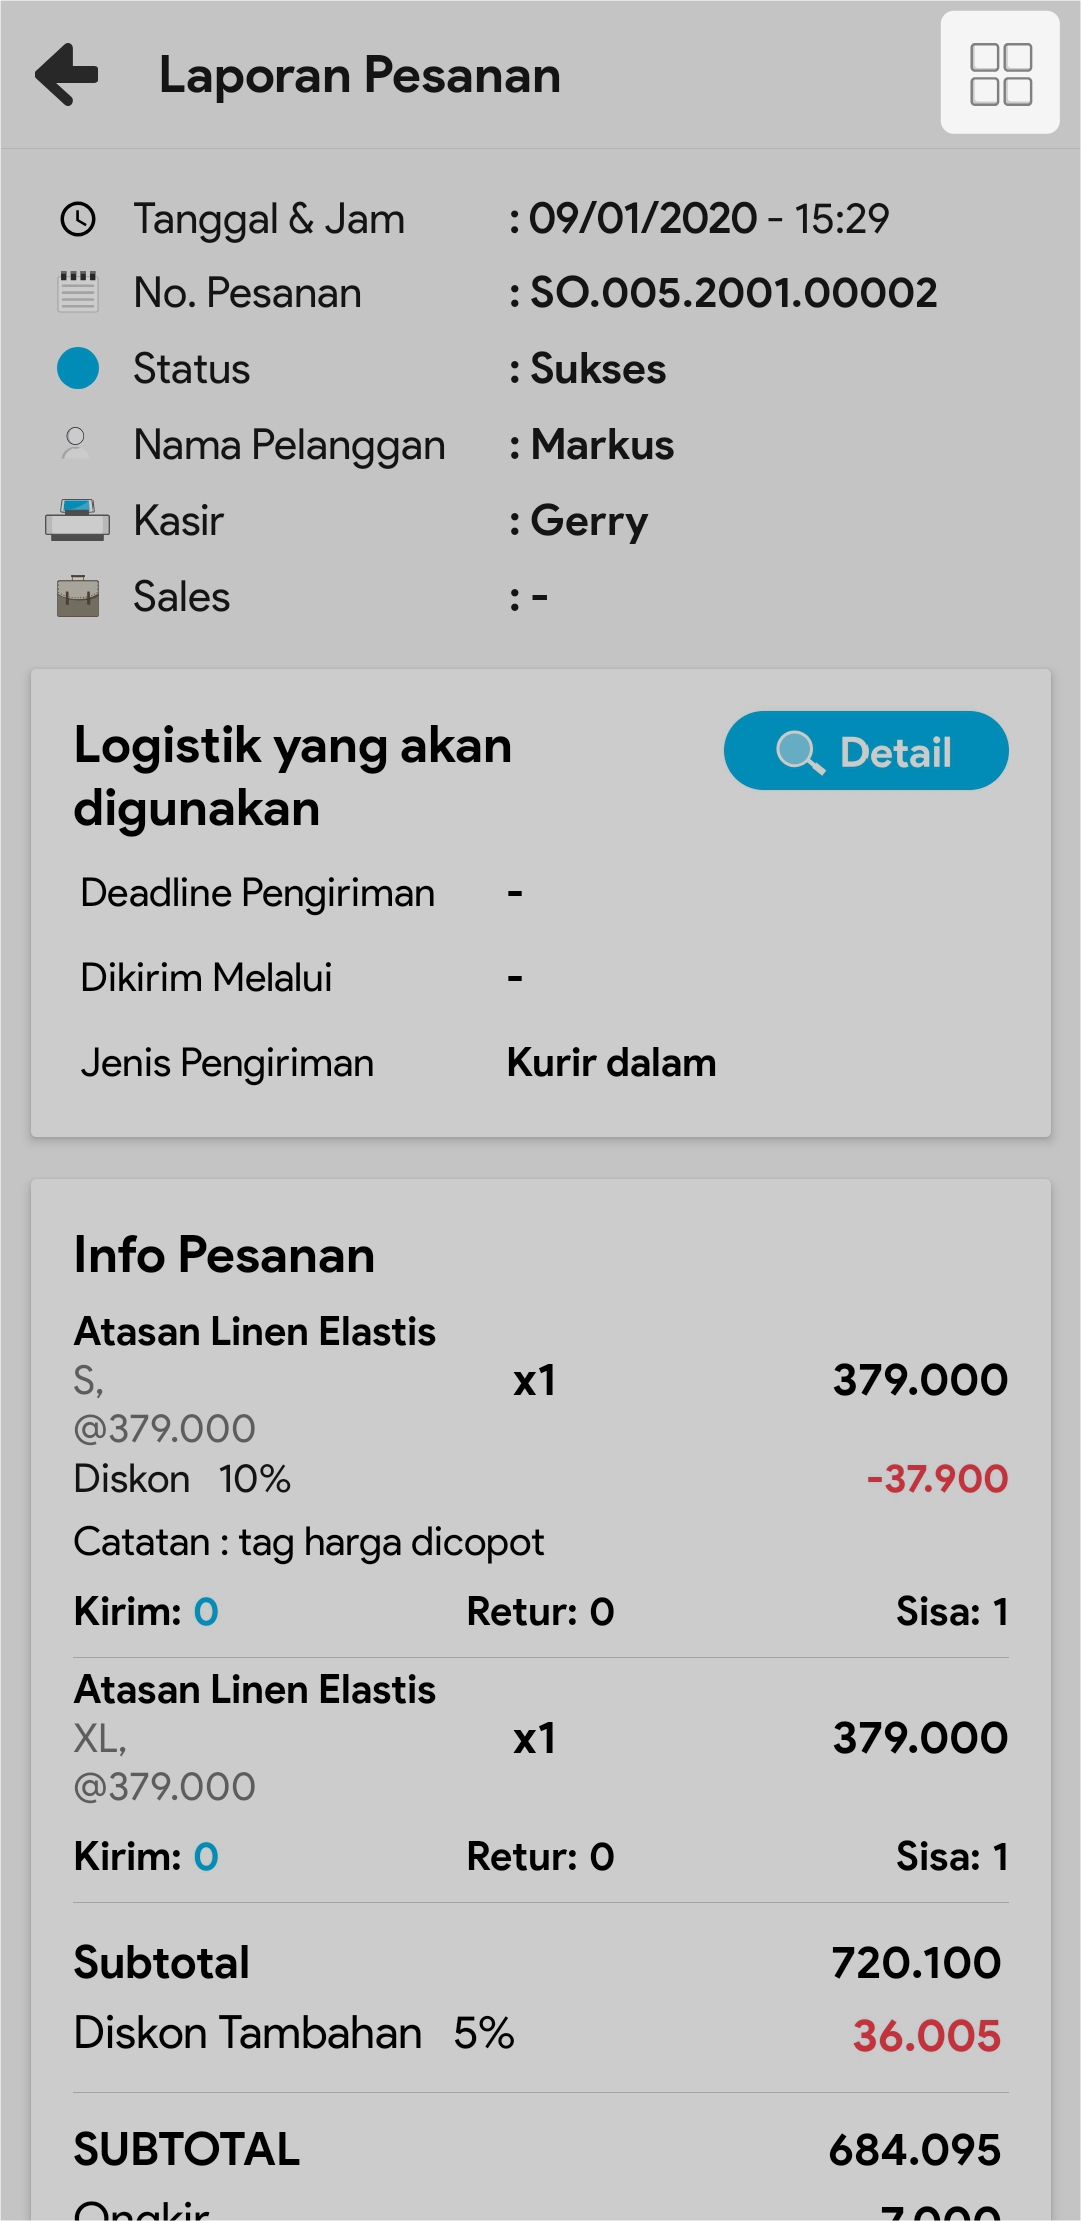Tap the magnifier icon in Detail button
Screen dimensions: 1081x2221
799,752
